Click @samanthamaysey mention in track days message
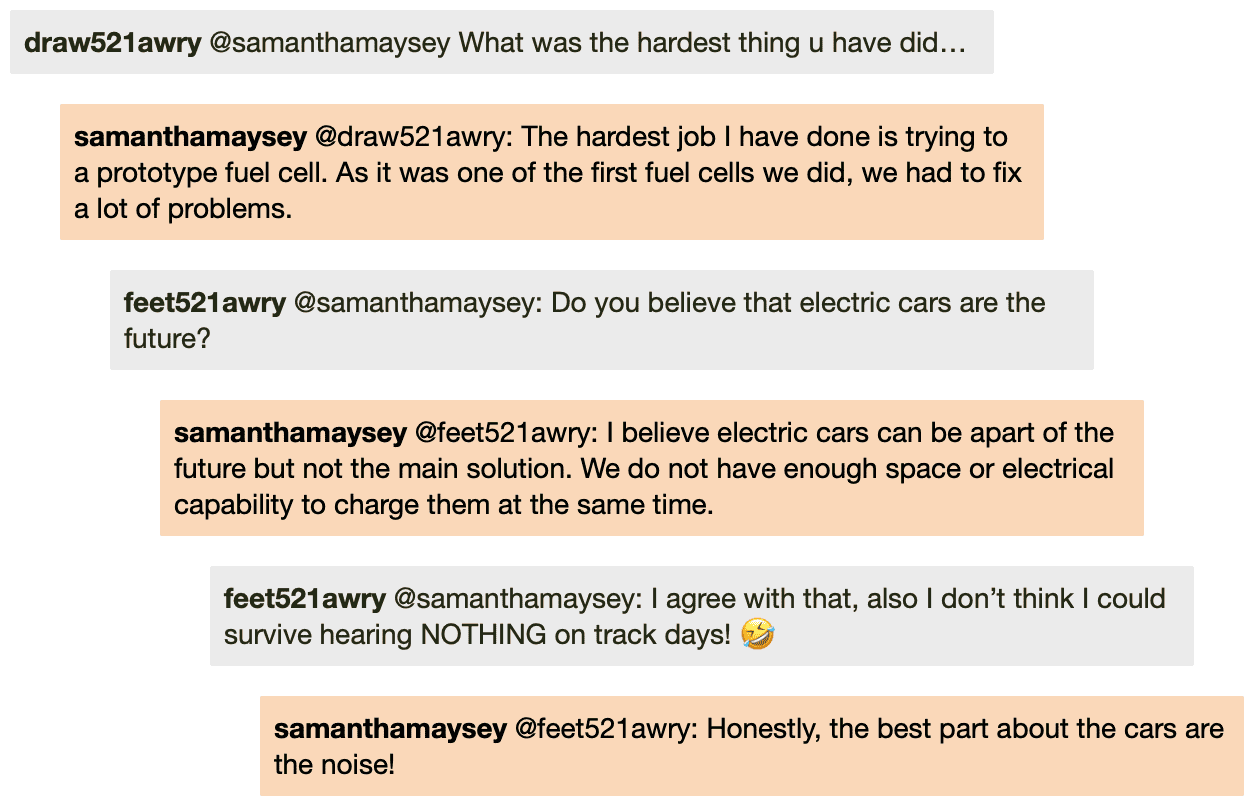Viewport: 1252px width, 806px height. (x=518, y=599)
